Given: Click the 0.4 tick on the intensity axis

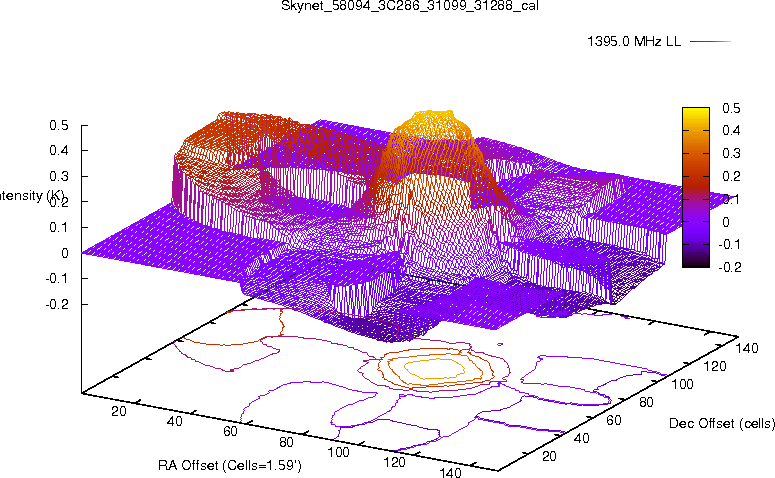Looking at the screenshot, I should (59, 151).
